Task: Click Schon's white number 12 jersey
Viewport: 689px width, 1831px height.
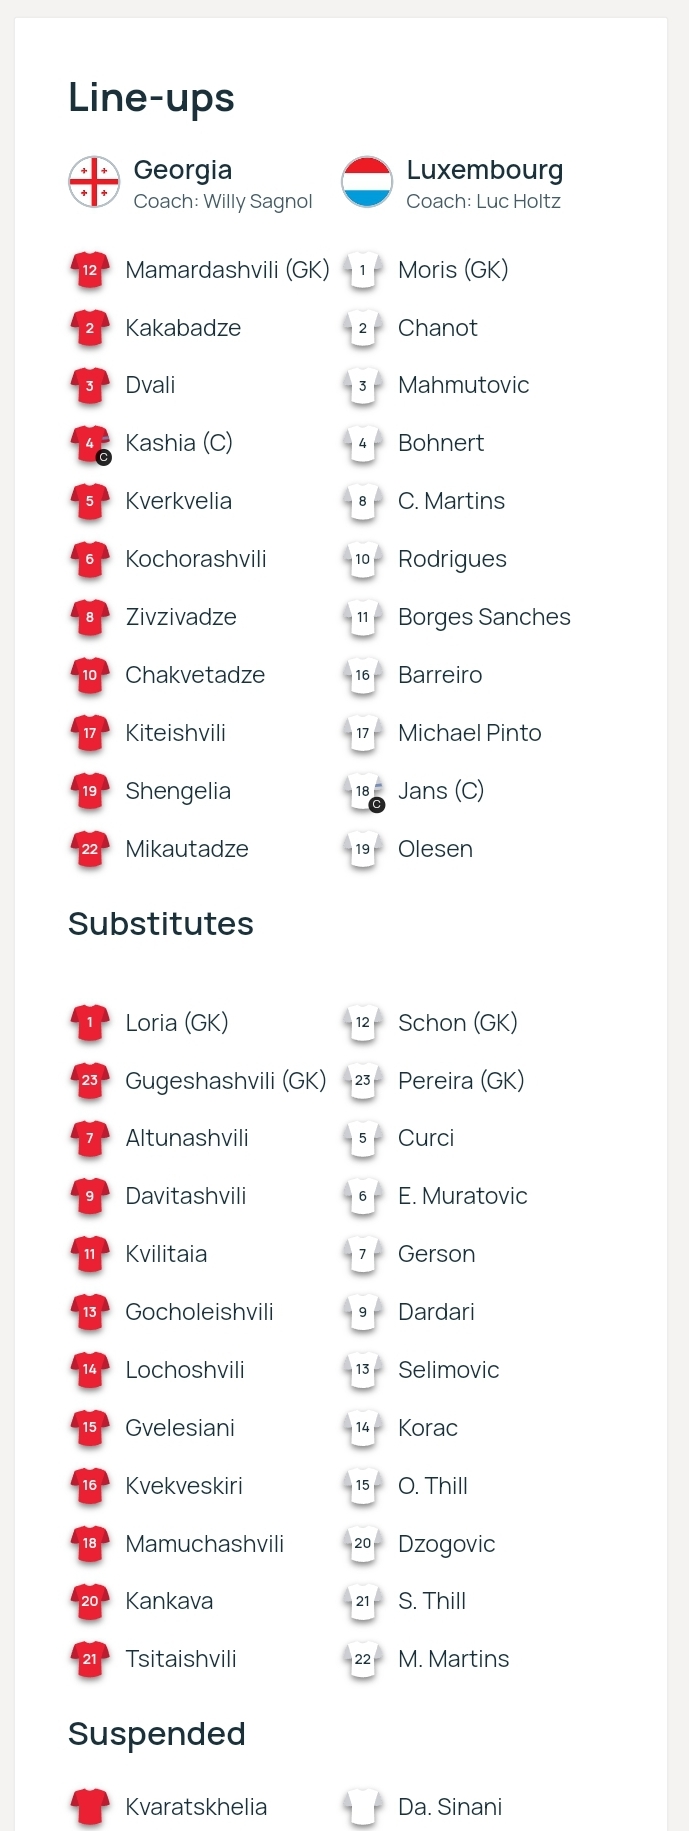Action: point(363,1023)
